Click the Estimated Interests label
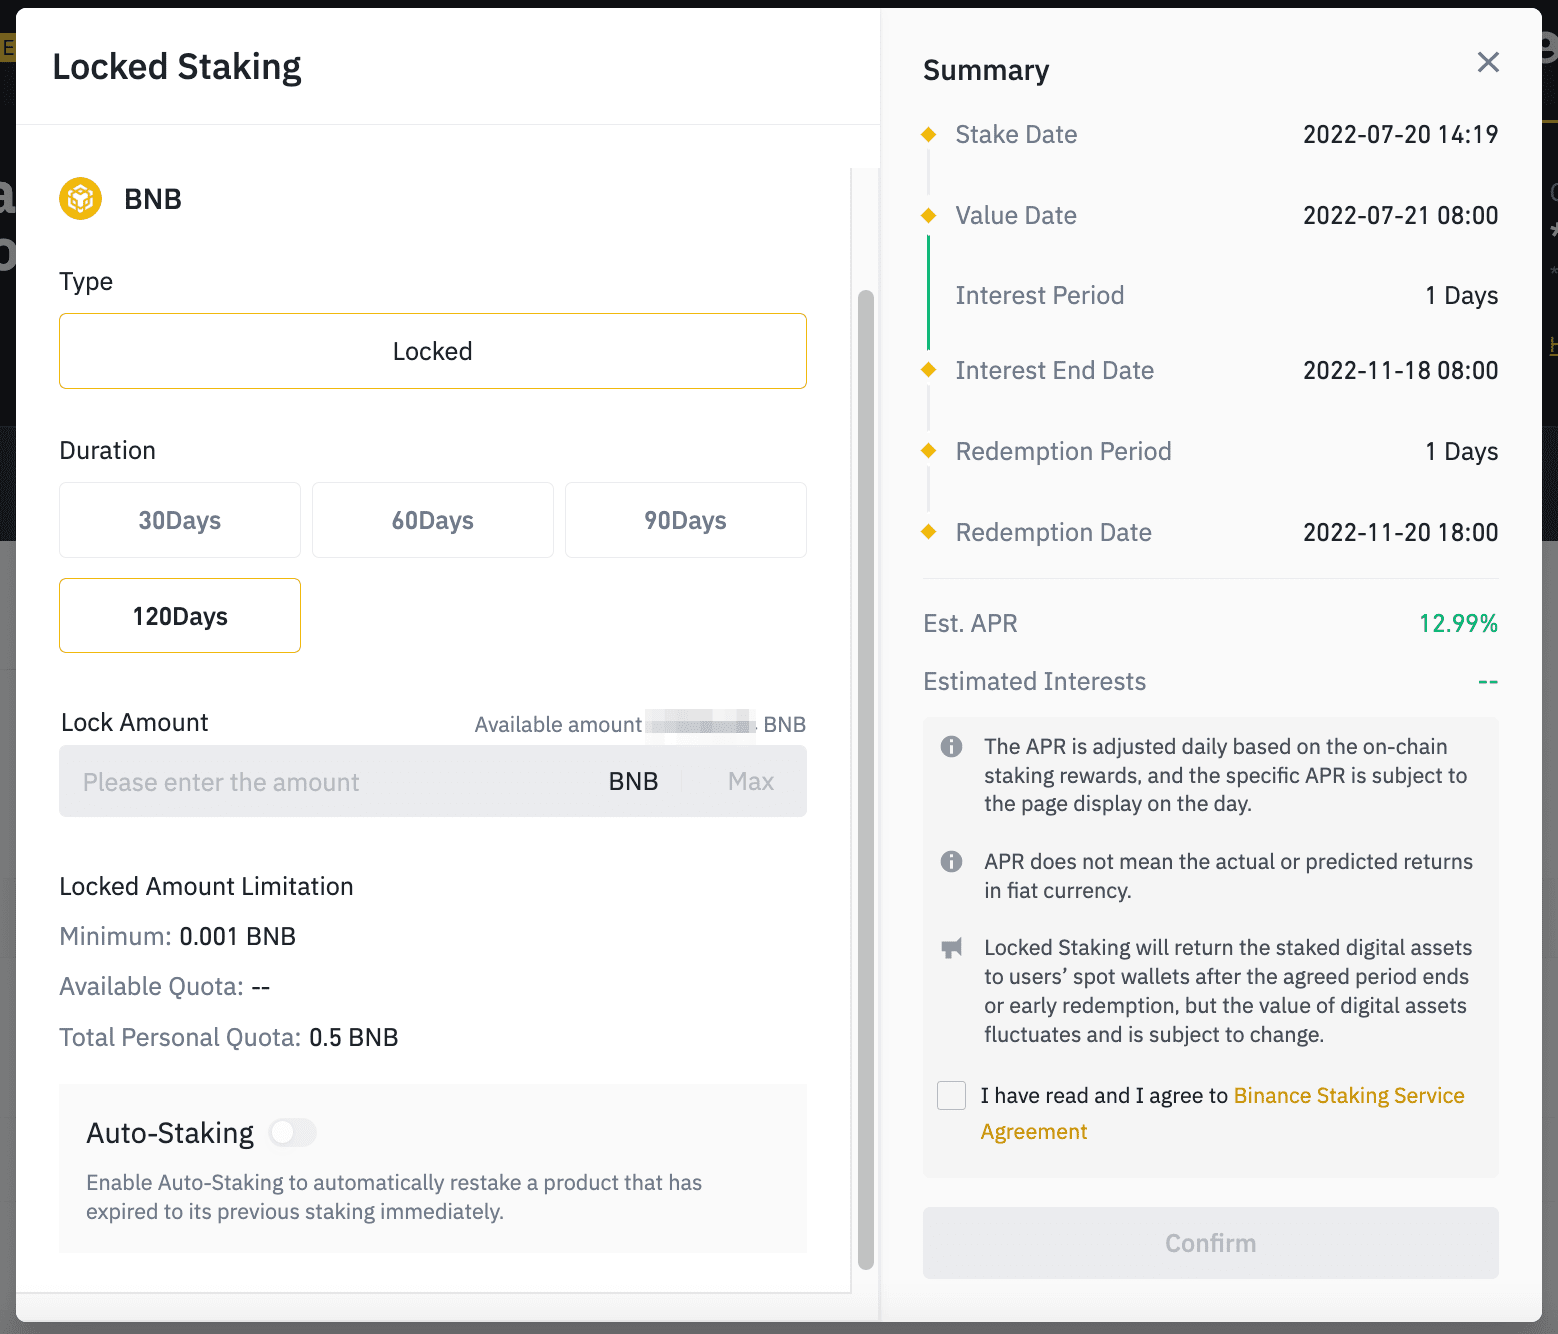The height and width of the screenshot is (1334, 1558). [x=1035, y=681]
